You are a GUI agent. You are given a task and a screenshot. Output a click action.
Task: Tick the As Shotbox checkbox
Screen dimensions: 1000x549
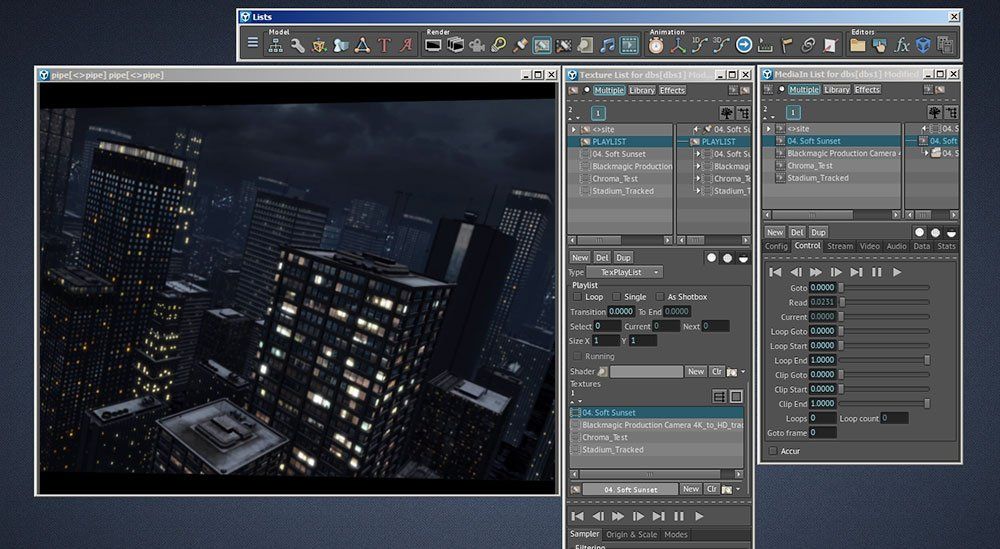(660, 297)
